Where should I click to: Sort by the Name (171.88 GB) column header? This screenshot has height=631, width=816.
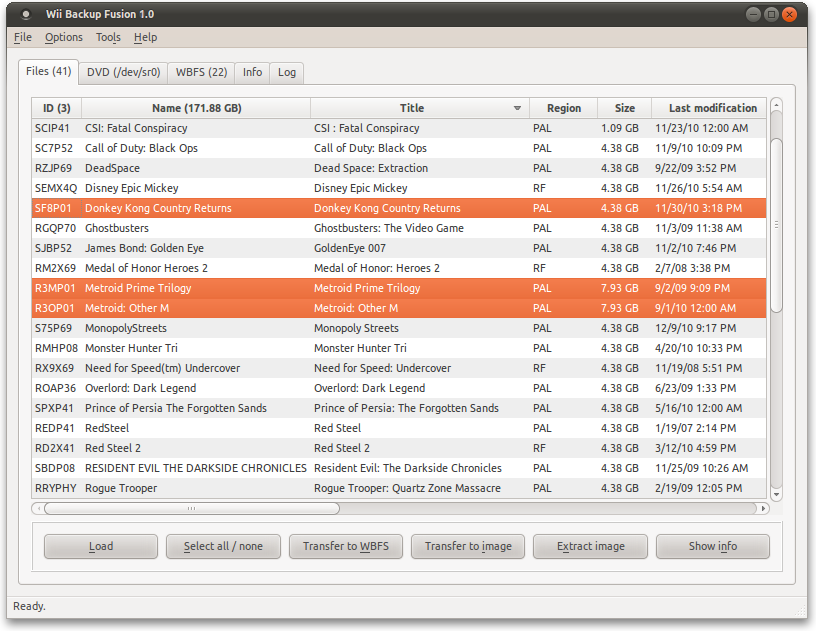(x=196, y=108)
